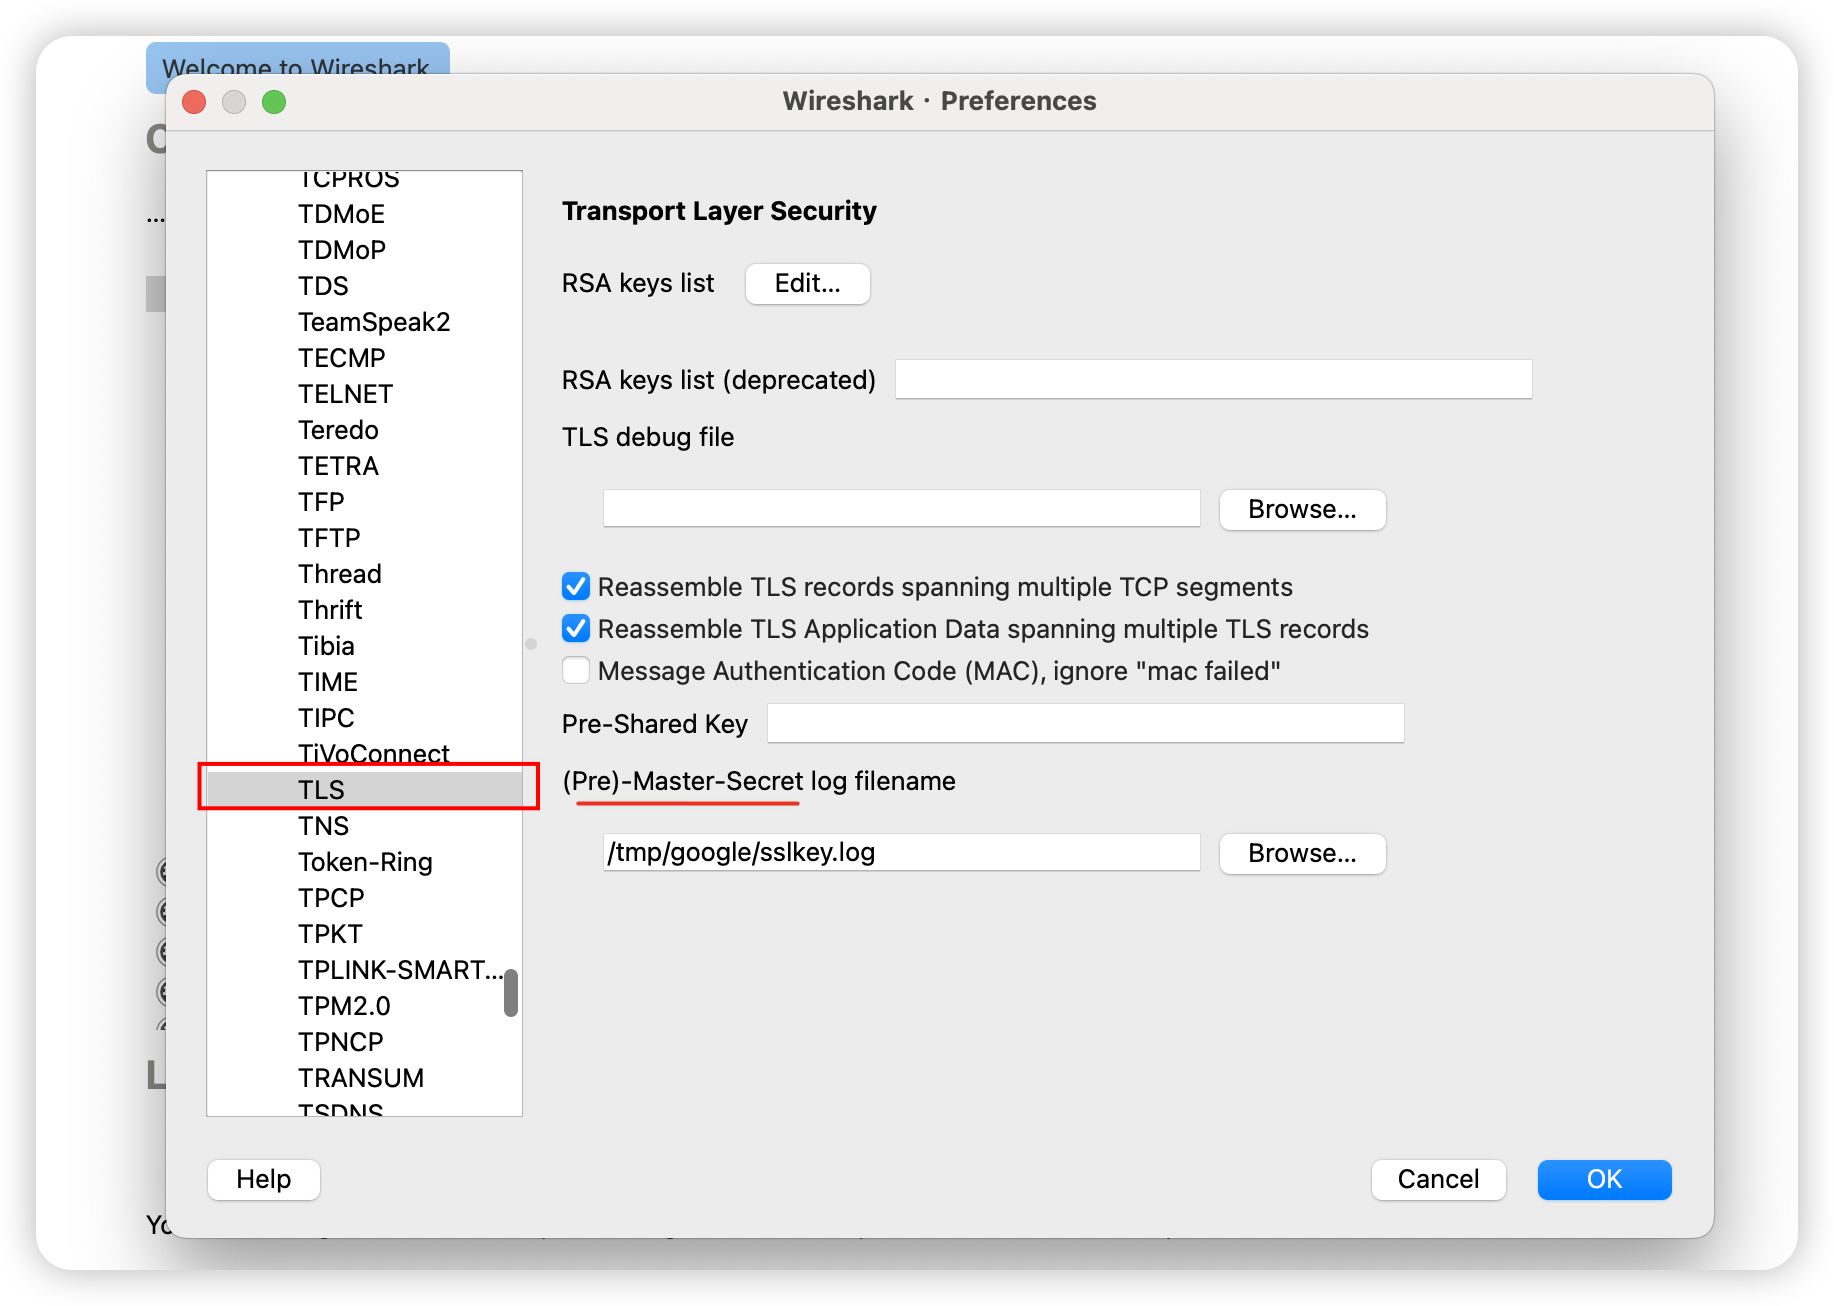Select TLS in the protocol list
The width and height of the screenshot is (1834, 1306).
(x=364, y=790)
